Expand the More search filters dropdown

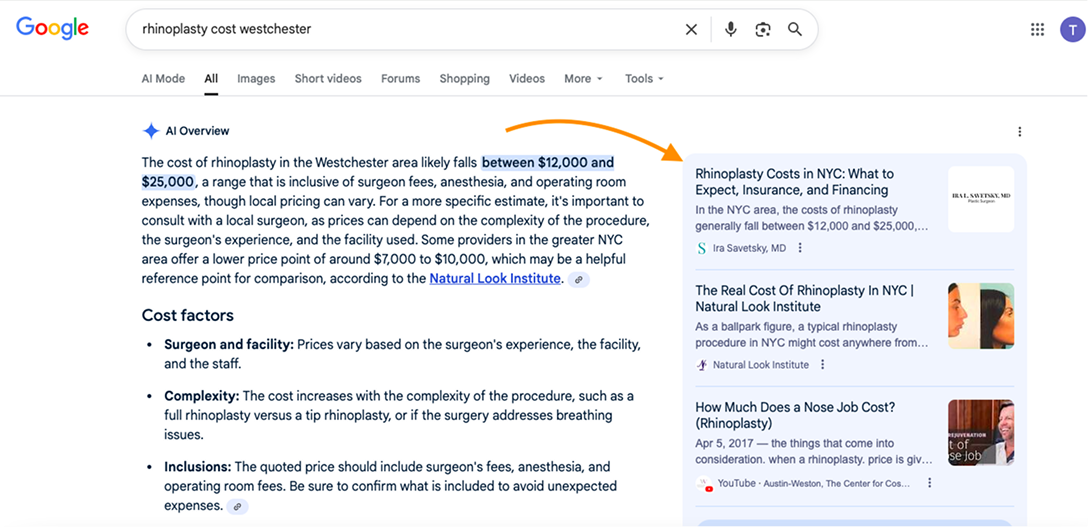click(x=583, y=79)
